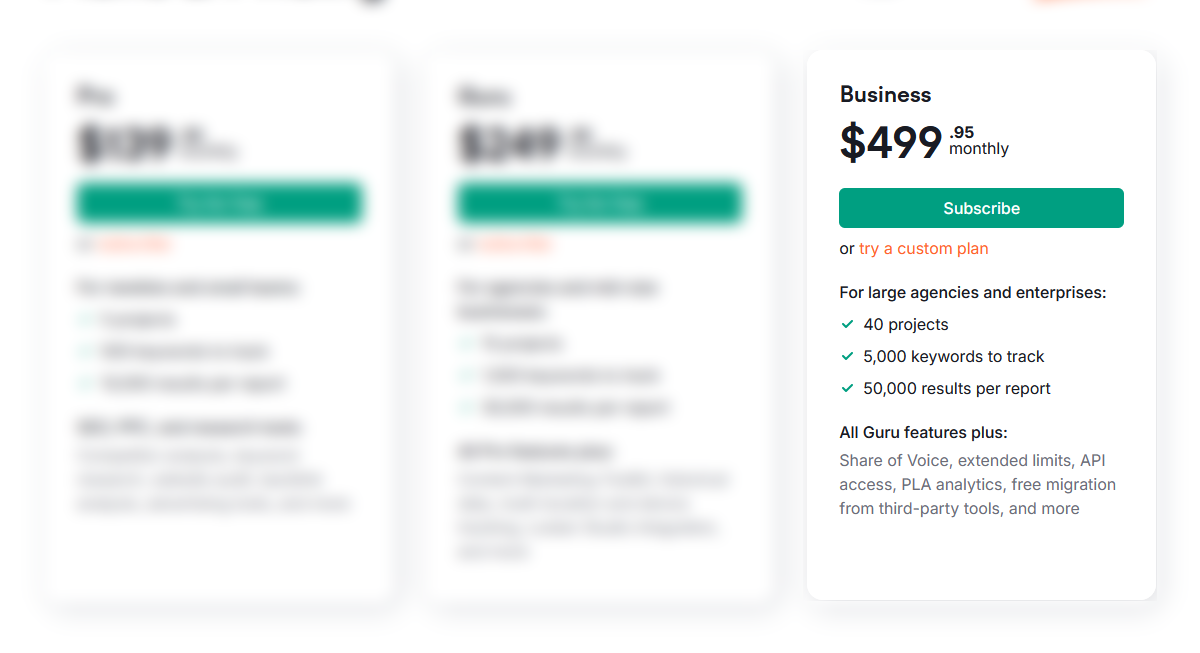
Task: Click the "5,000 keywords to track" text
Action: tap(954, 356)
